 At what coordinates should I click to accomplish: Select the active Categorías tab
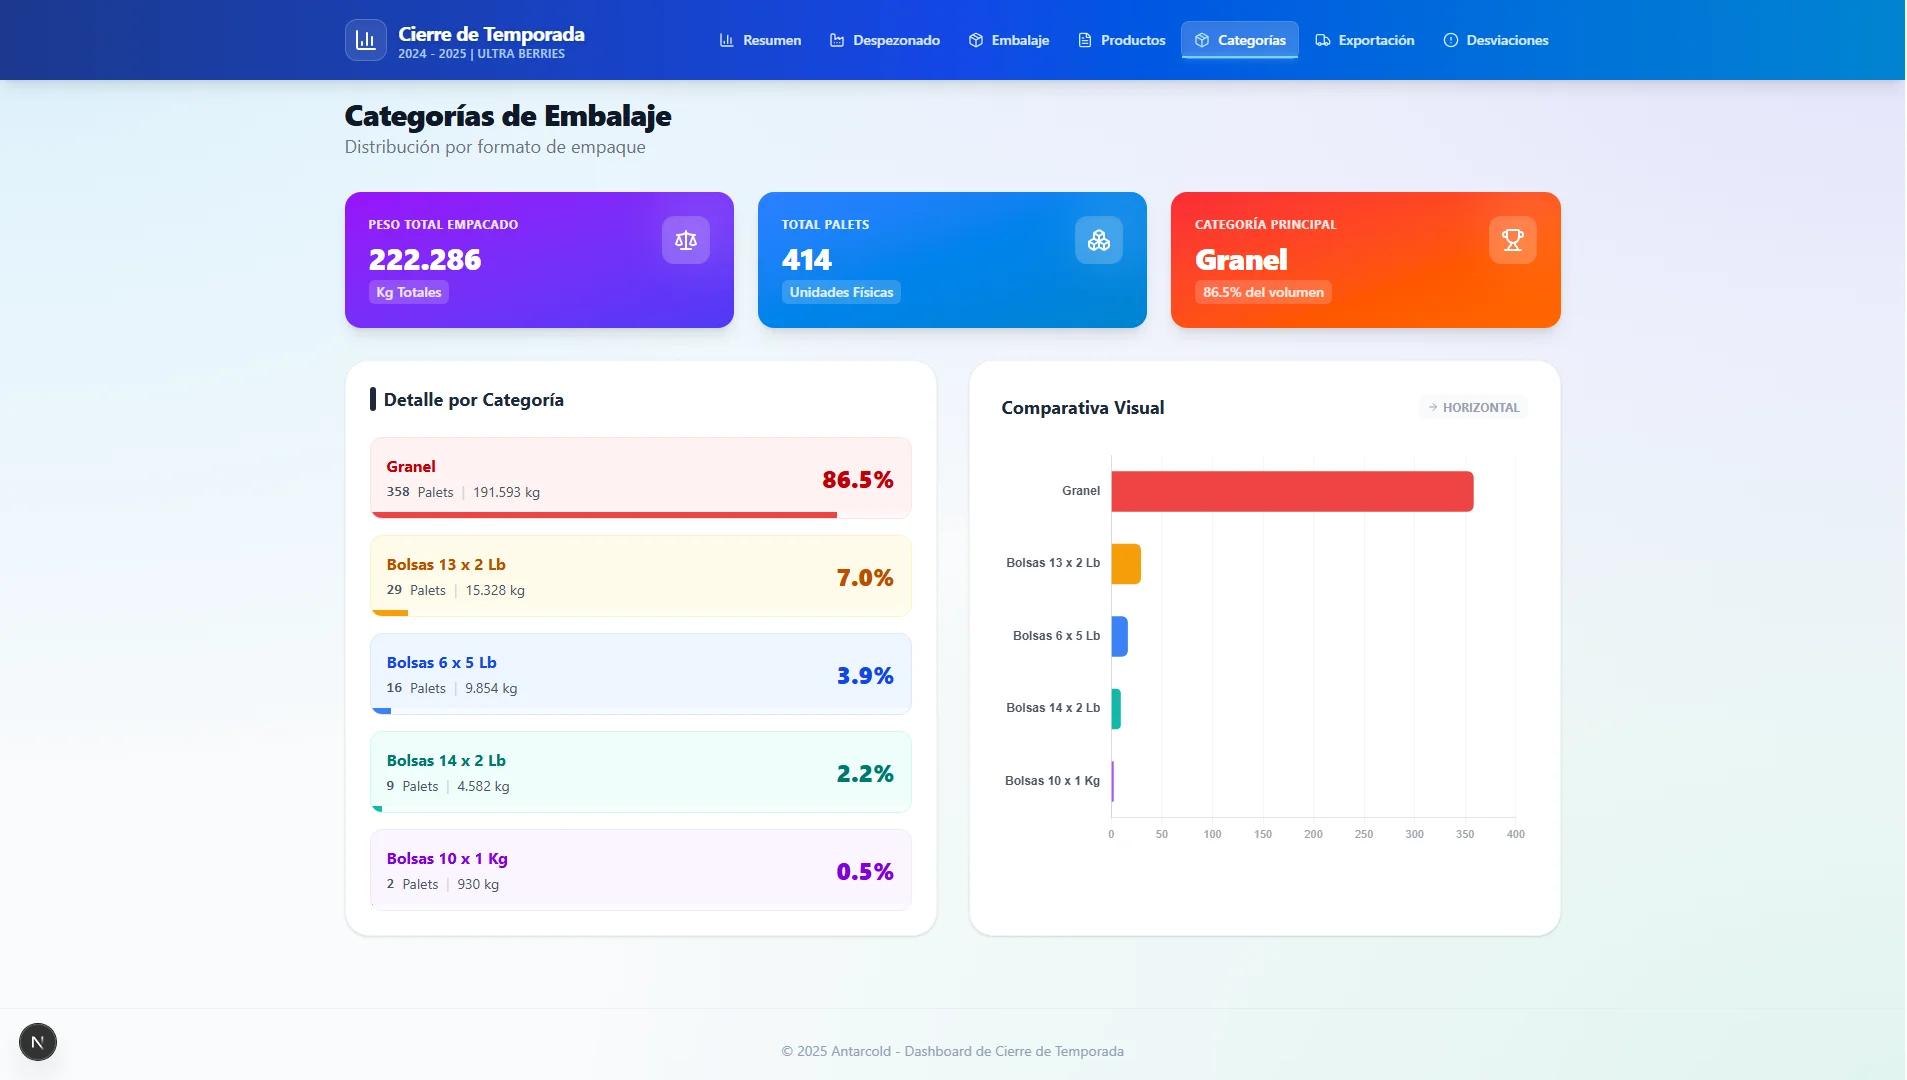point(1239,40)
